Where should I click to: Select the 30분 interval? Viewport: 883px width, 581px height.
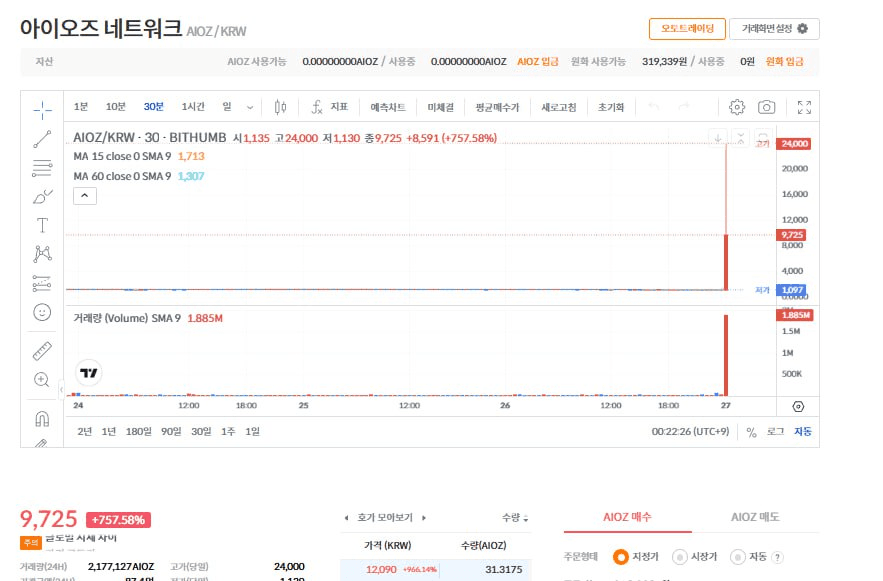(x=153, y=107)
